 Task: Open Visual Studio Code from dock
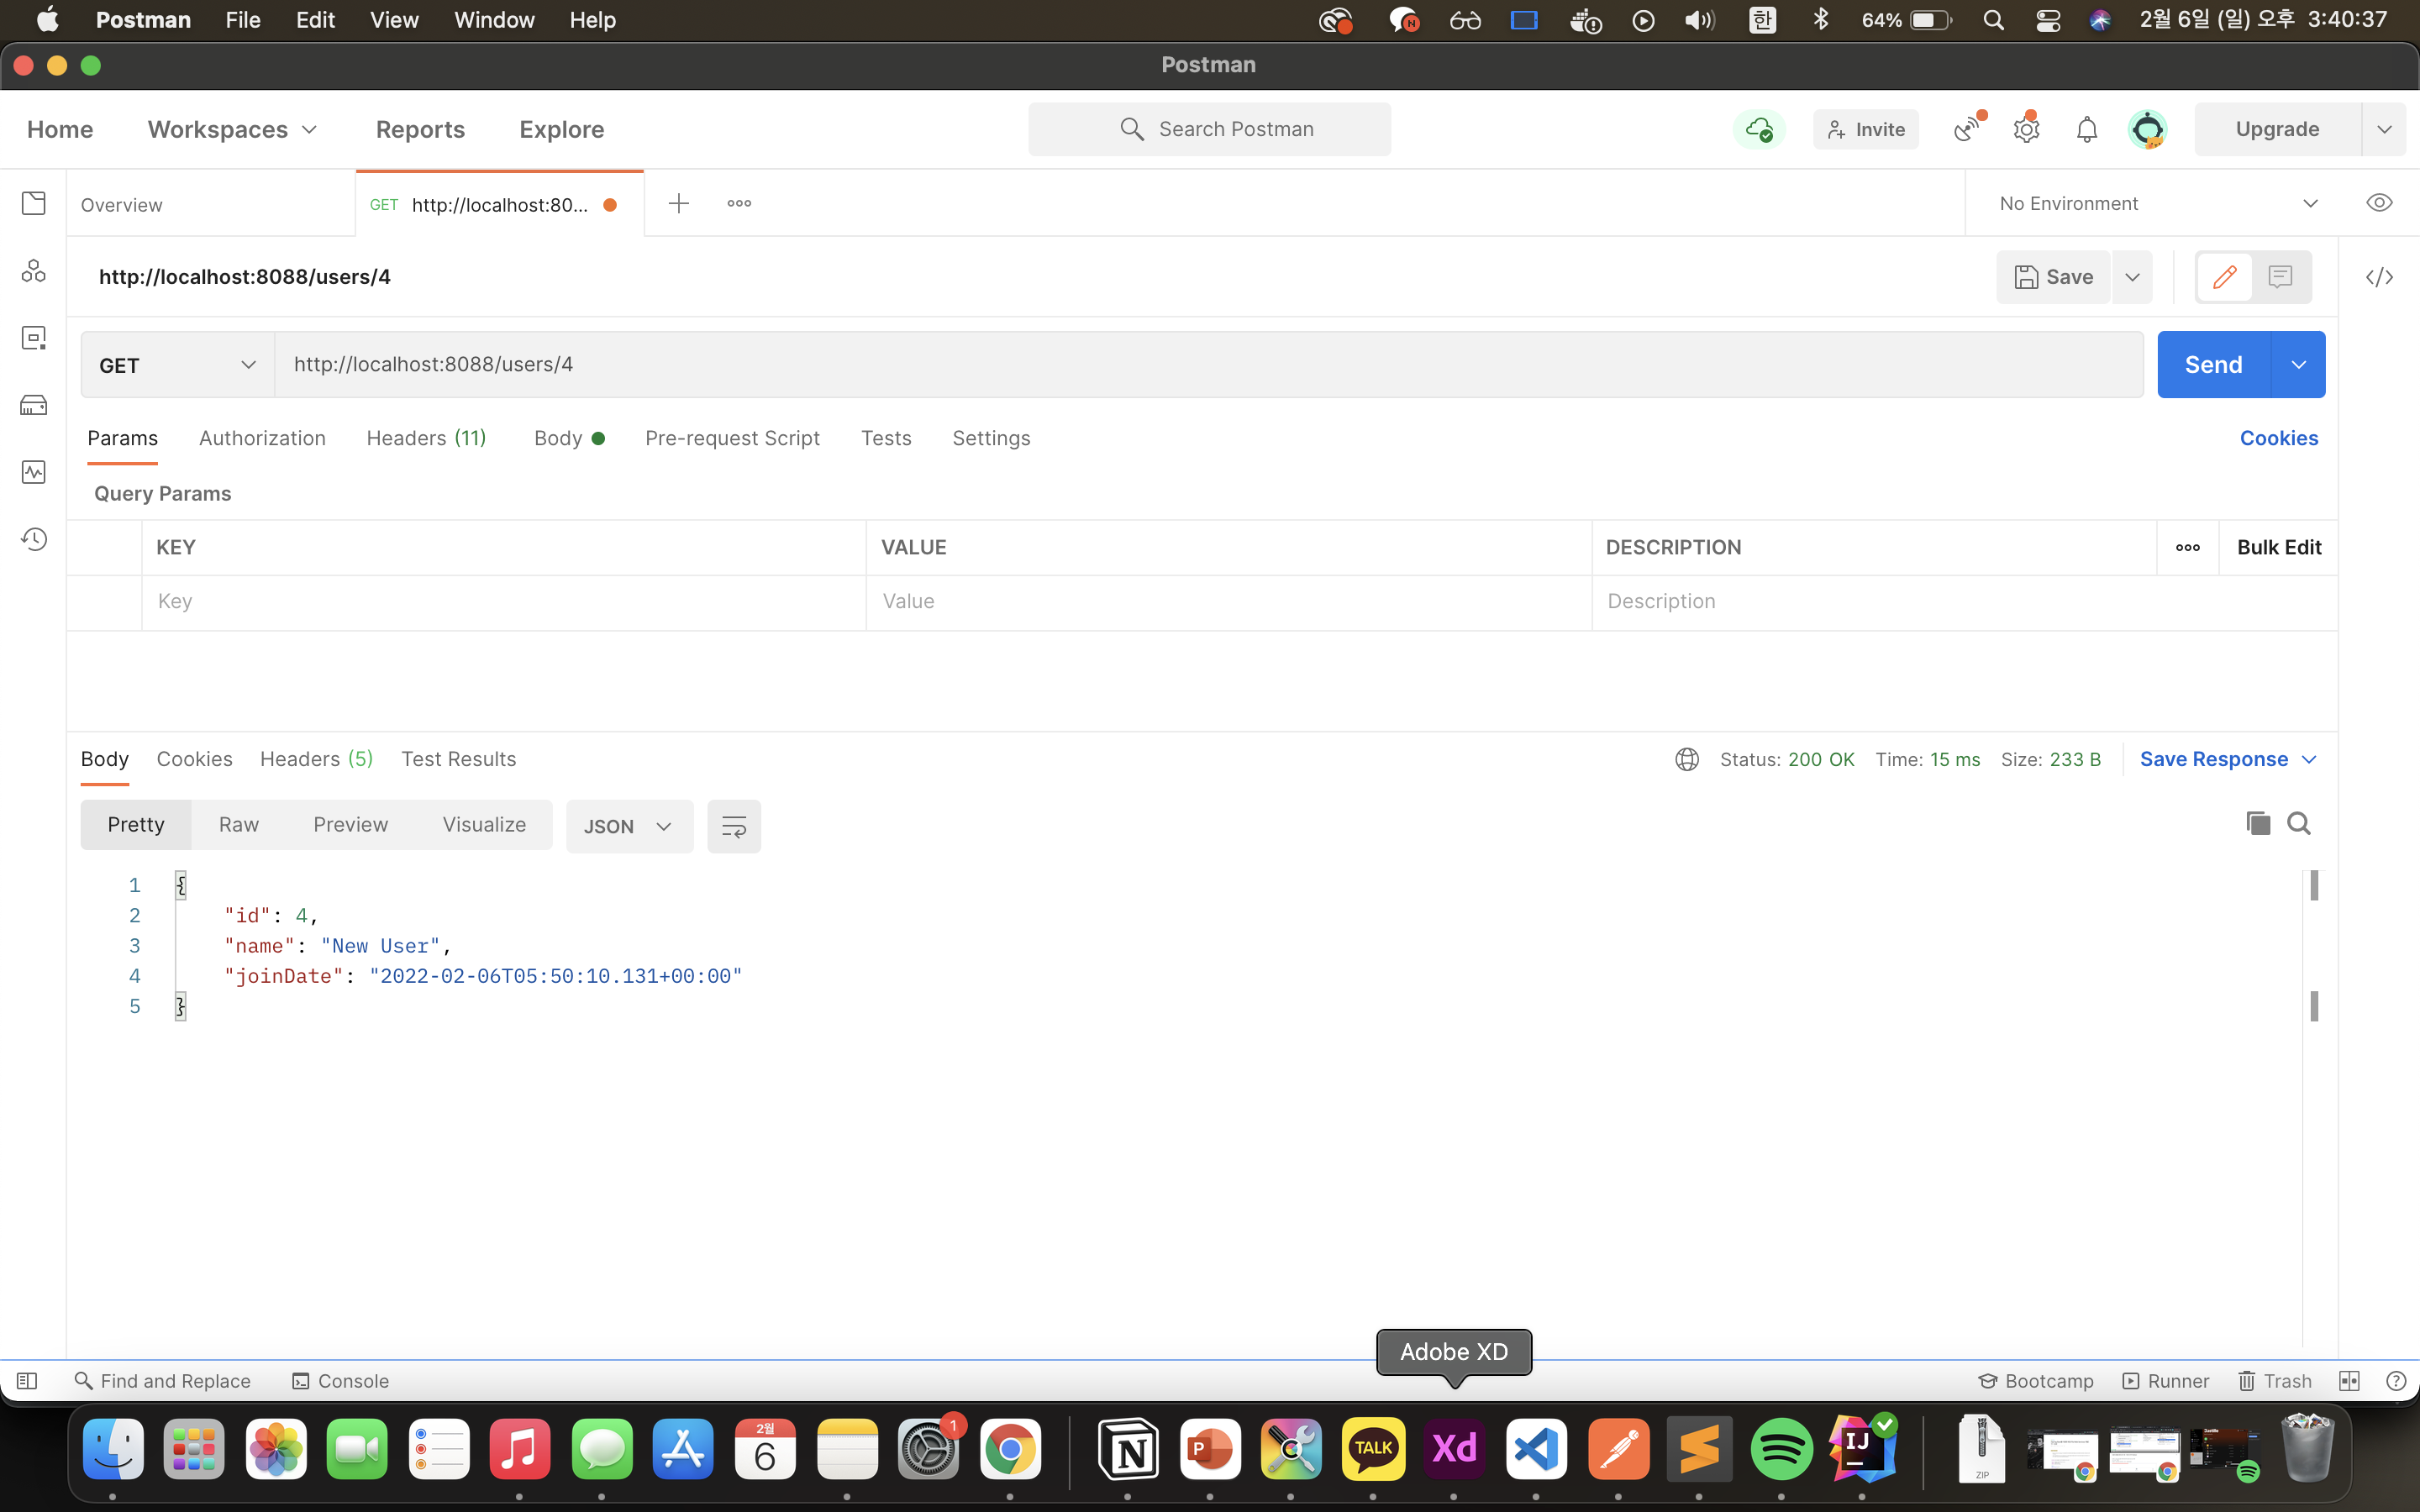tap(1536, 1449)
